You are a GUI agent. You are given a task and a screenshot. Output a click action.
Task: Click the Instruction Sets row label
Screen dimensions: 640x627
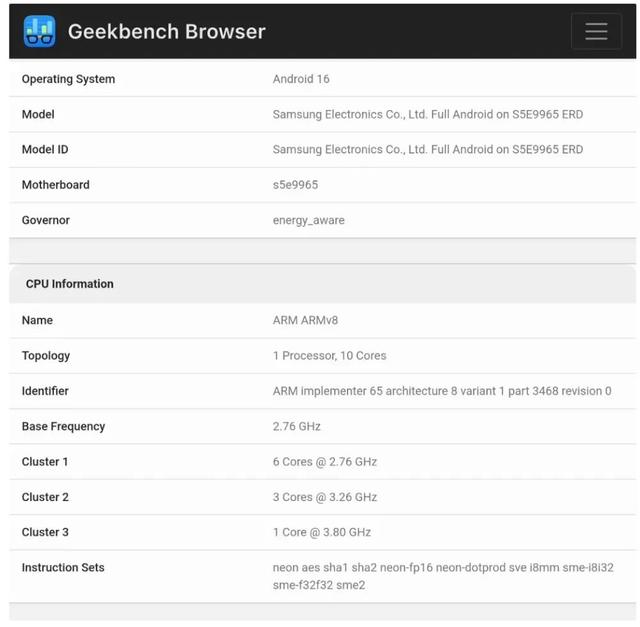click(x=63, y=568)
